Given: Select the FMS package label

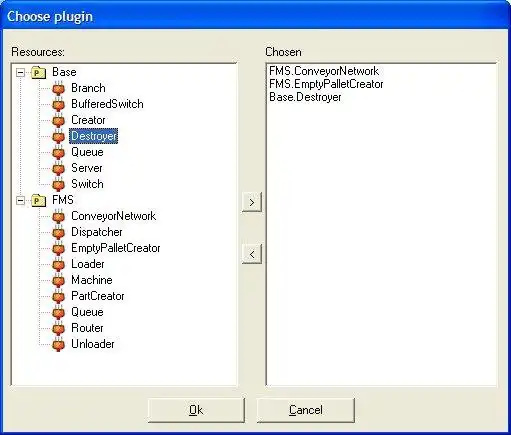Looking at the screenshot, I should pyautogui.click(x=63, y=200).
